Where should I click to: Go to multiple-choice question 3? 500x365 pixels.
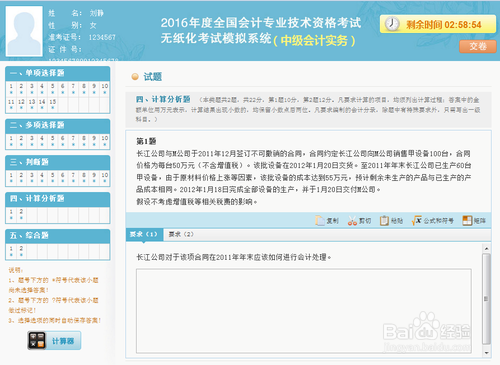point(32,141)
